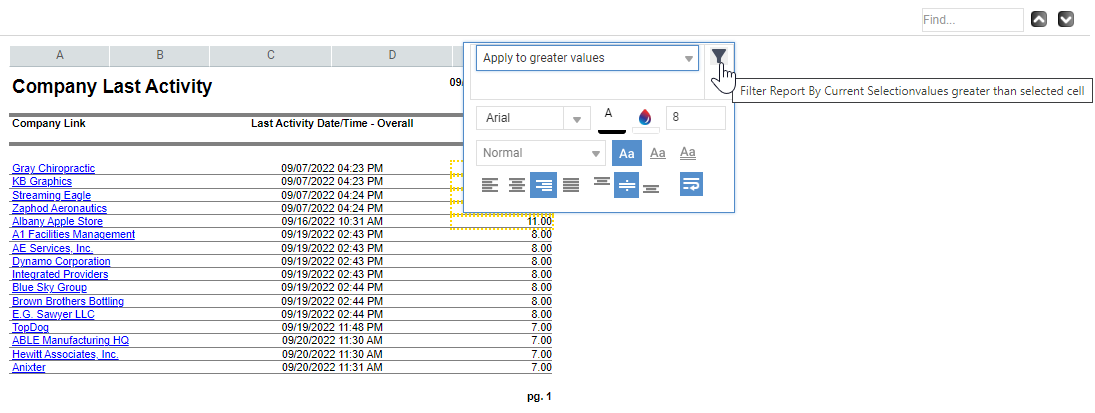Select column A header
Screen dimensions: 1095x413
(60, 55)
